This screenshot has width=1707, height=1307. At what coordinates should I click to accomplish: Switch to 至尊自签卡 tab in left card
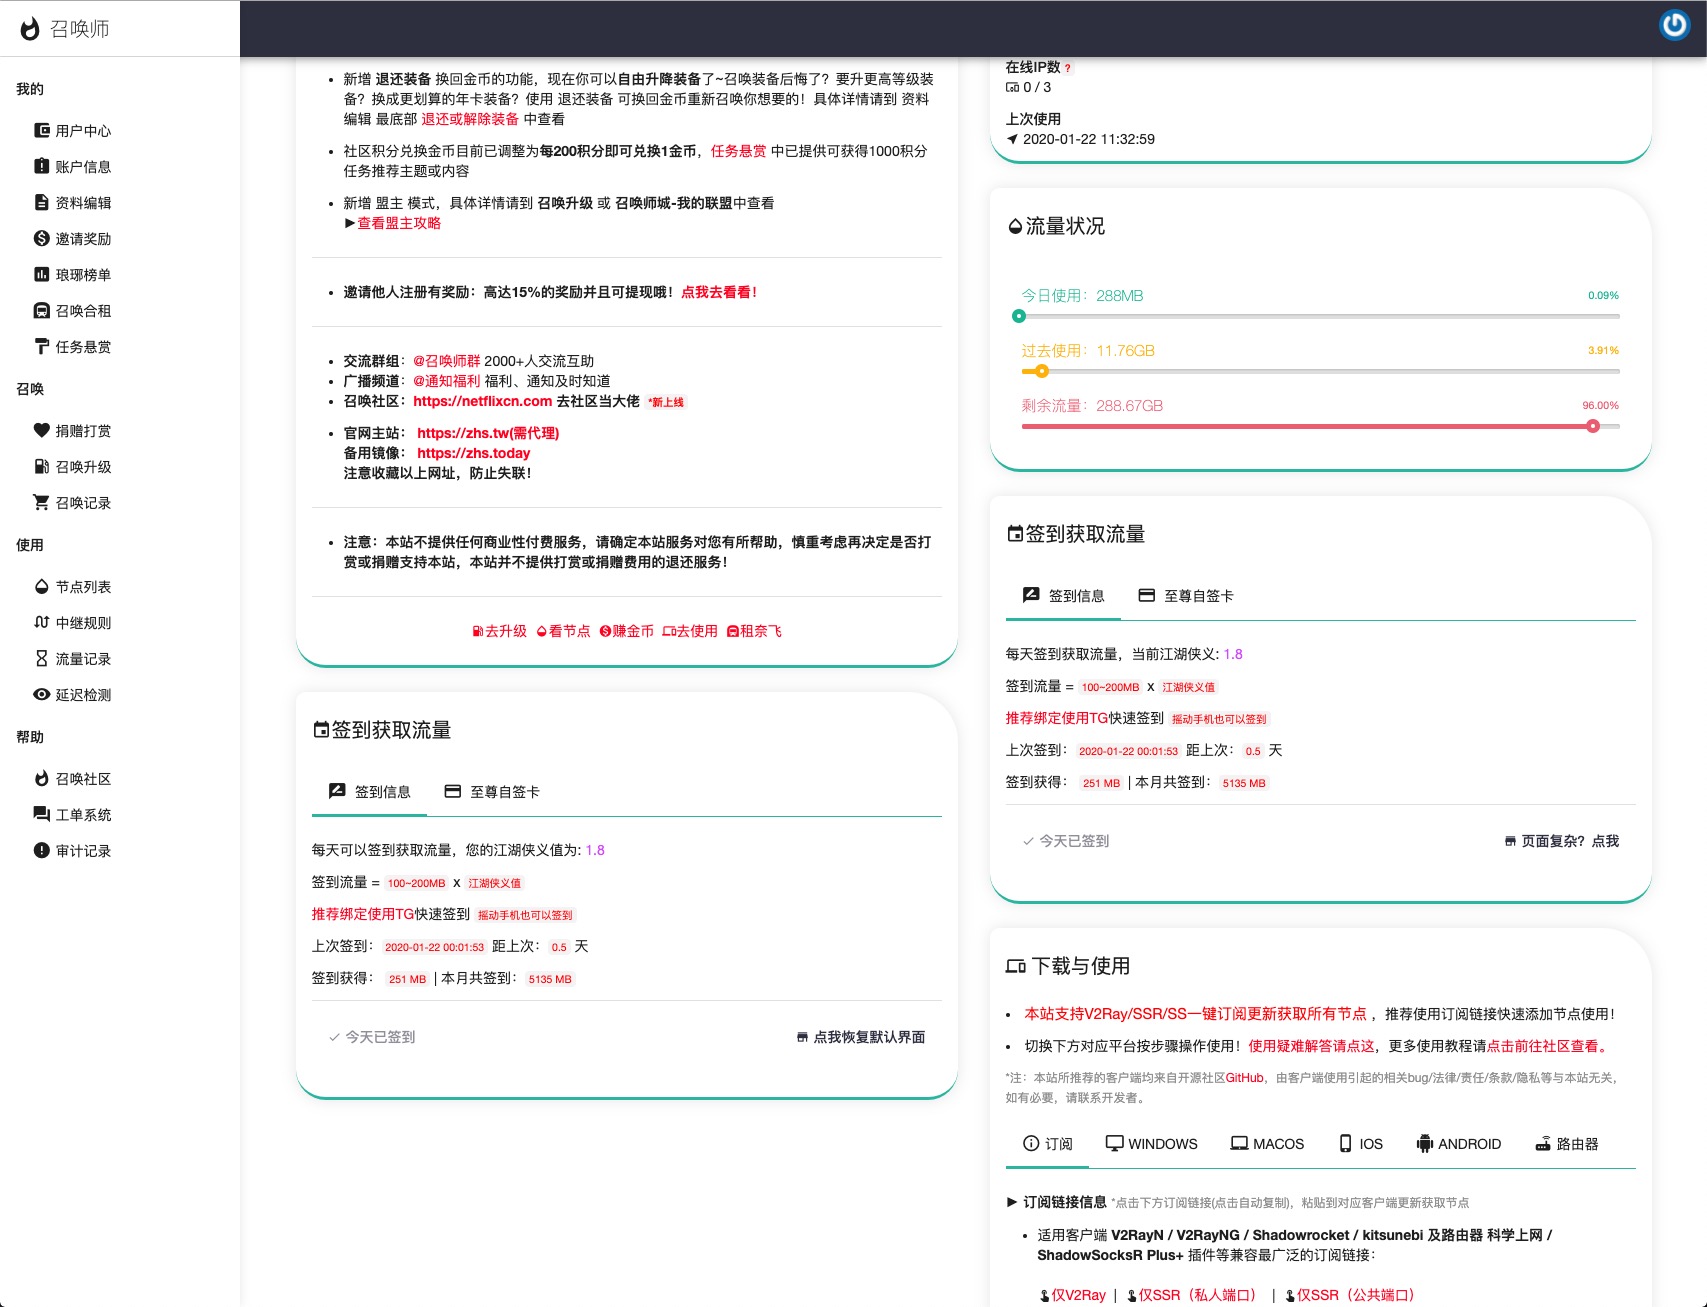point(492,792)
